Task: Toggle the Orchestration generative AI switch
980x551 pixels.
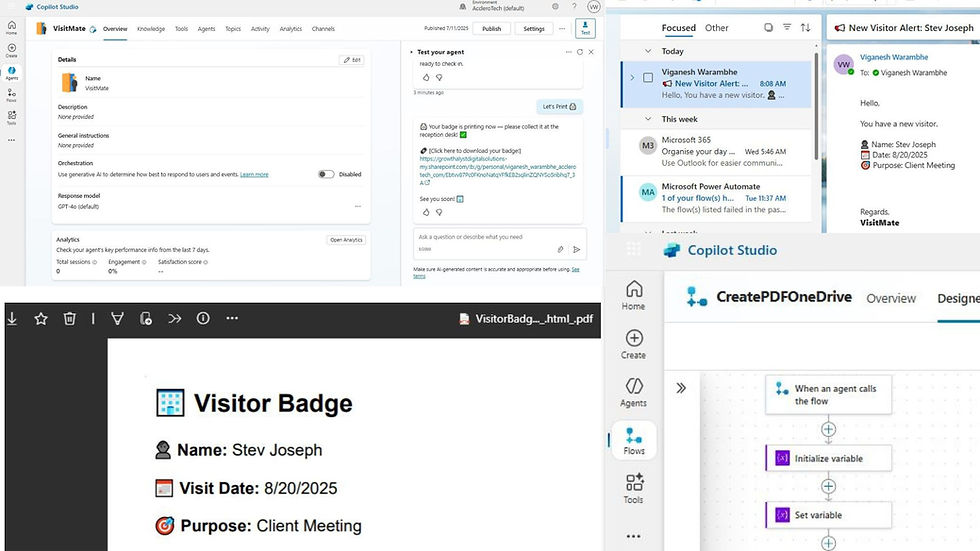Action: (x=326, y=174)
